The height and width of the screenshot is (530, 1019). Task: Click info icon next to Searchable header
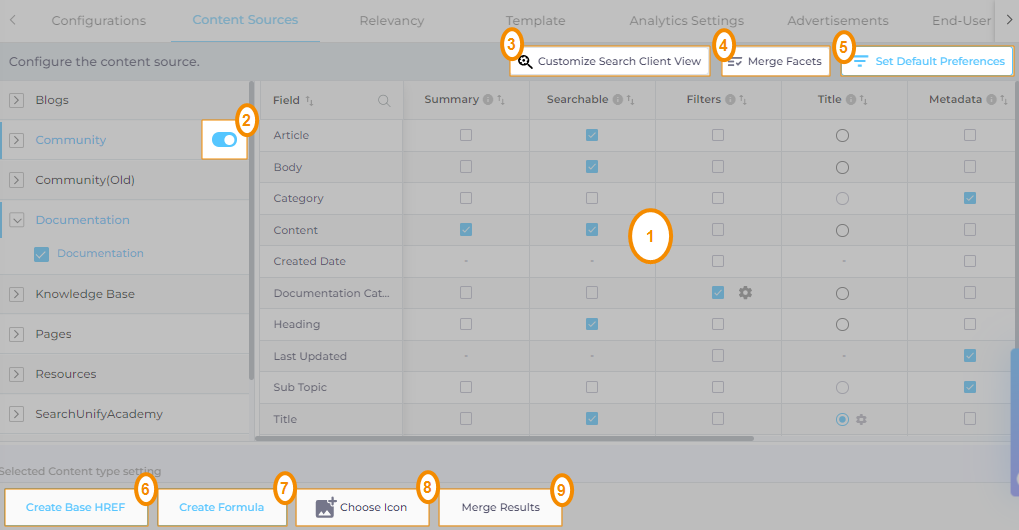coord(617,100)
